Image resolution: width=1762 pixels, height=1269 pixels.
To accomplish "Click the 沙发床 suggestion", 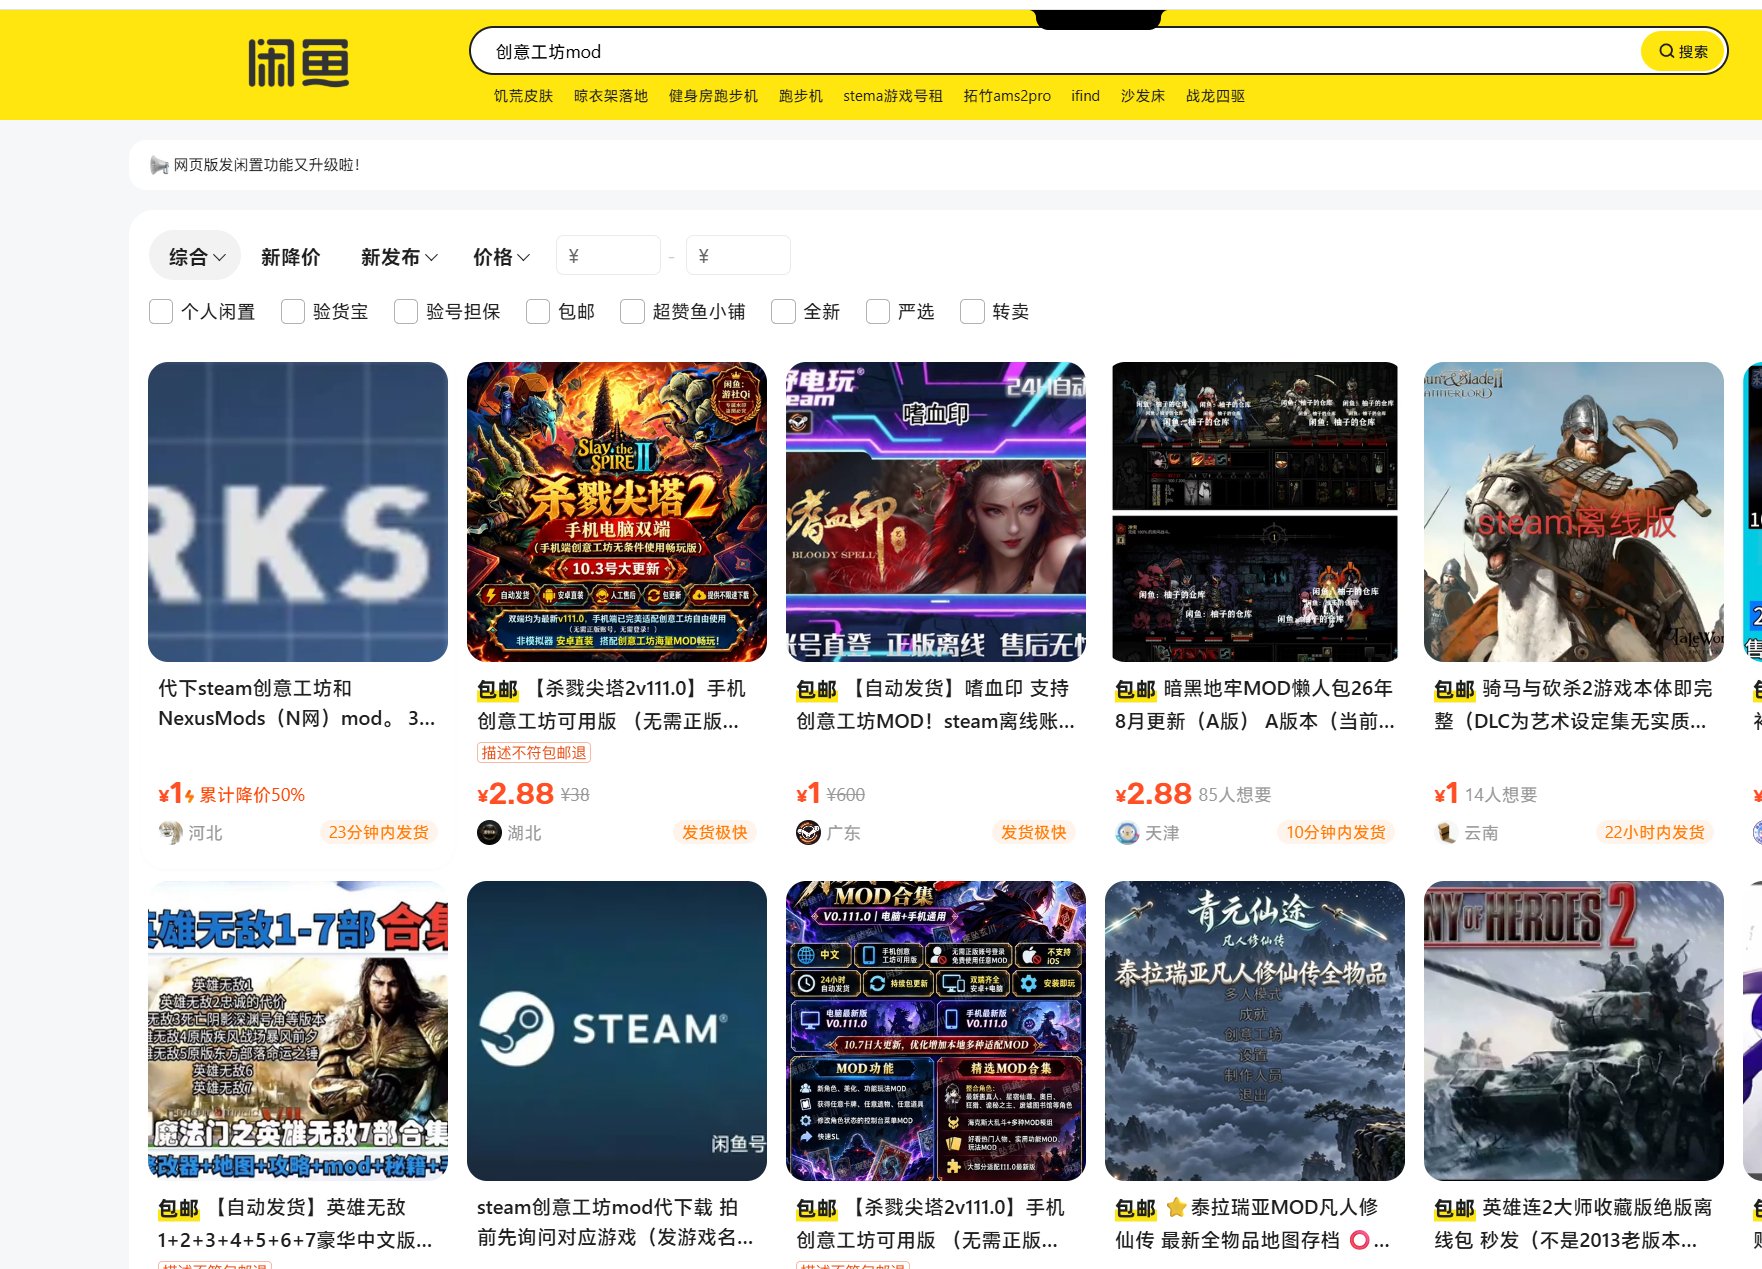I will pos(1142,96).
